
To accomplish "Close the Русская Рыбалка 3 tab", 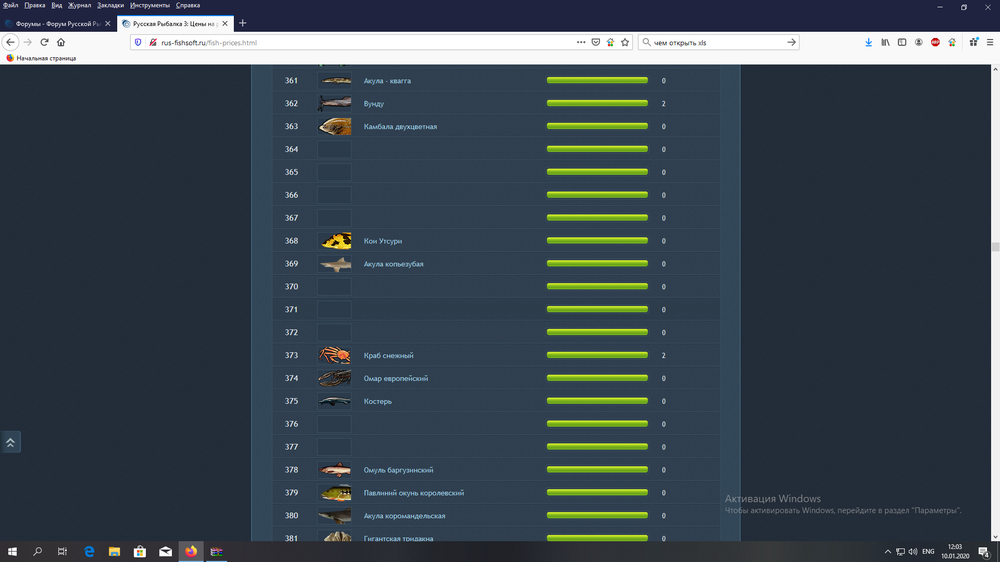I will [224, 24].
